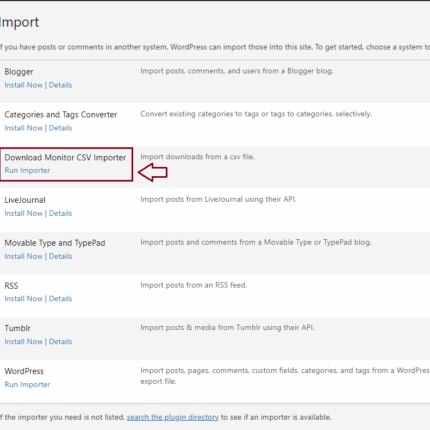Select the LiveJournal title text
This screenshot has width=430, height=430.
(x=25, y=200)
